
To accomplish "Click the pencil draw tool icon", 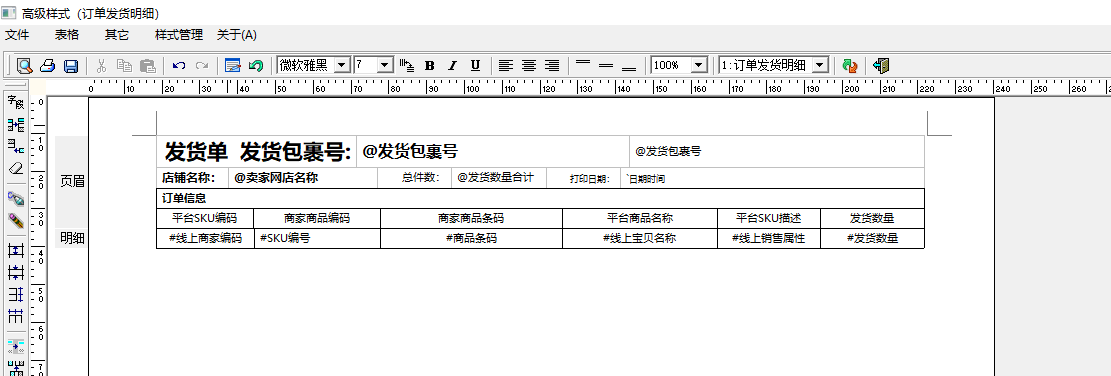I will [16, 220].
